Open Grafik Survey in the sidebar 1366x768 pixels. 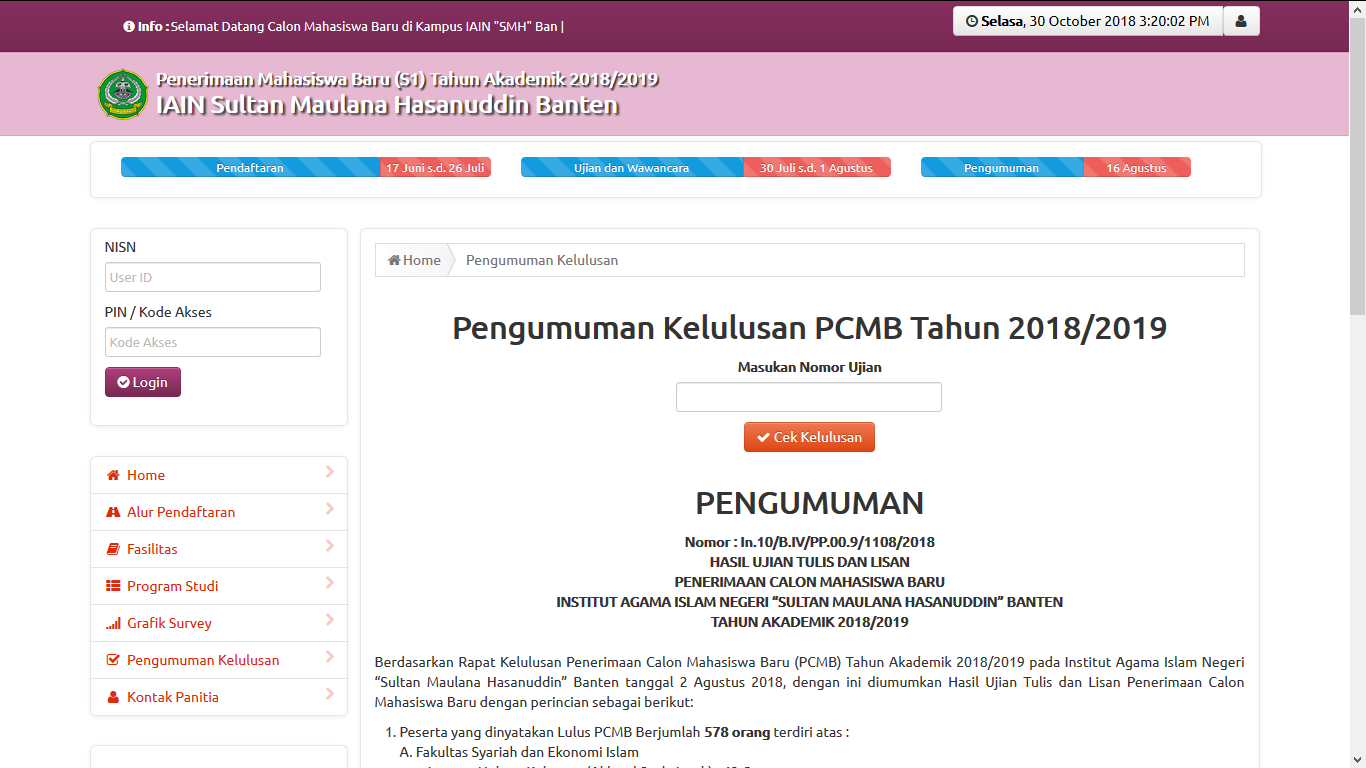219,623
